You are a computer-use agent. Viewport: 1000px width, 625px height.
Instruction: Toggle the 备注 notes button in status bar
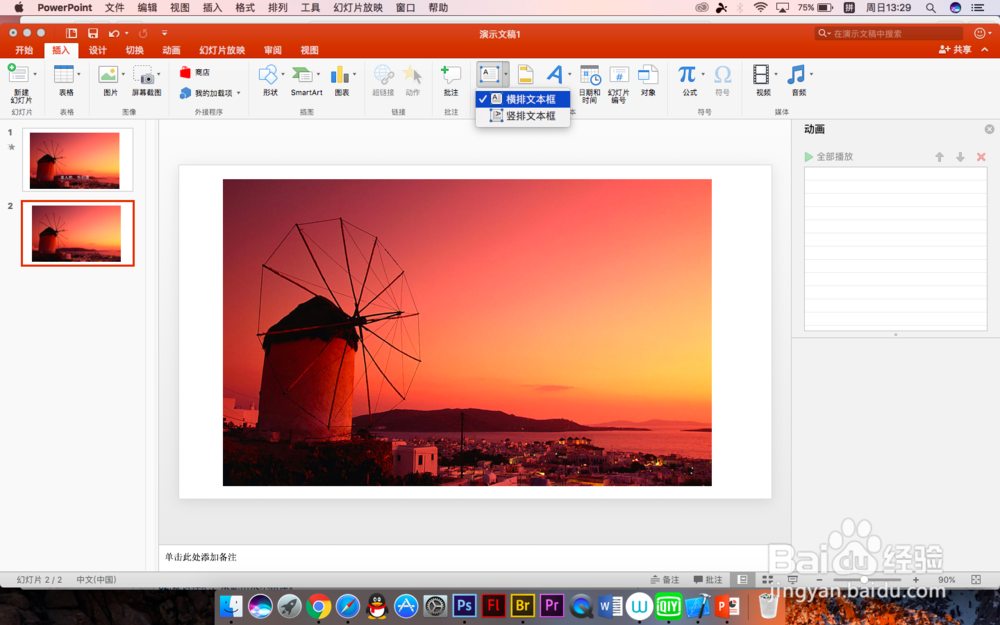click(x=665, y=580)
